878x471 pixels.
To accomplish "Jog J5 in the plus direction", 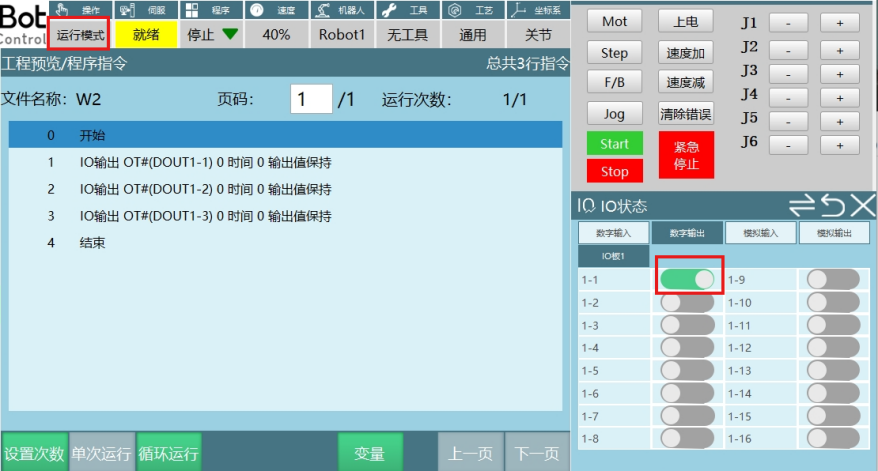I will click(x=839, y=122).
